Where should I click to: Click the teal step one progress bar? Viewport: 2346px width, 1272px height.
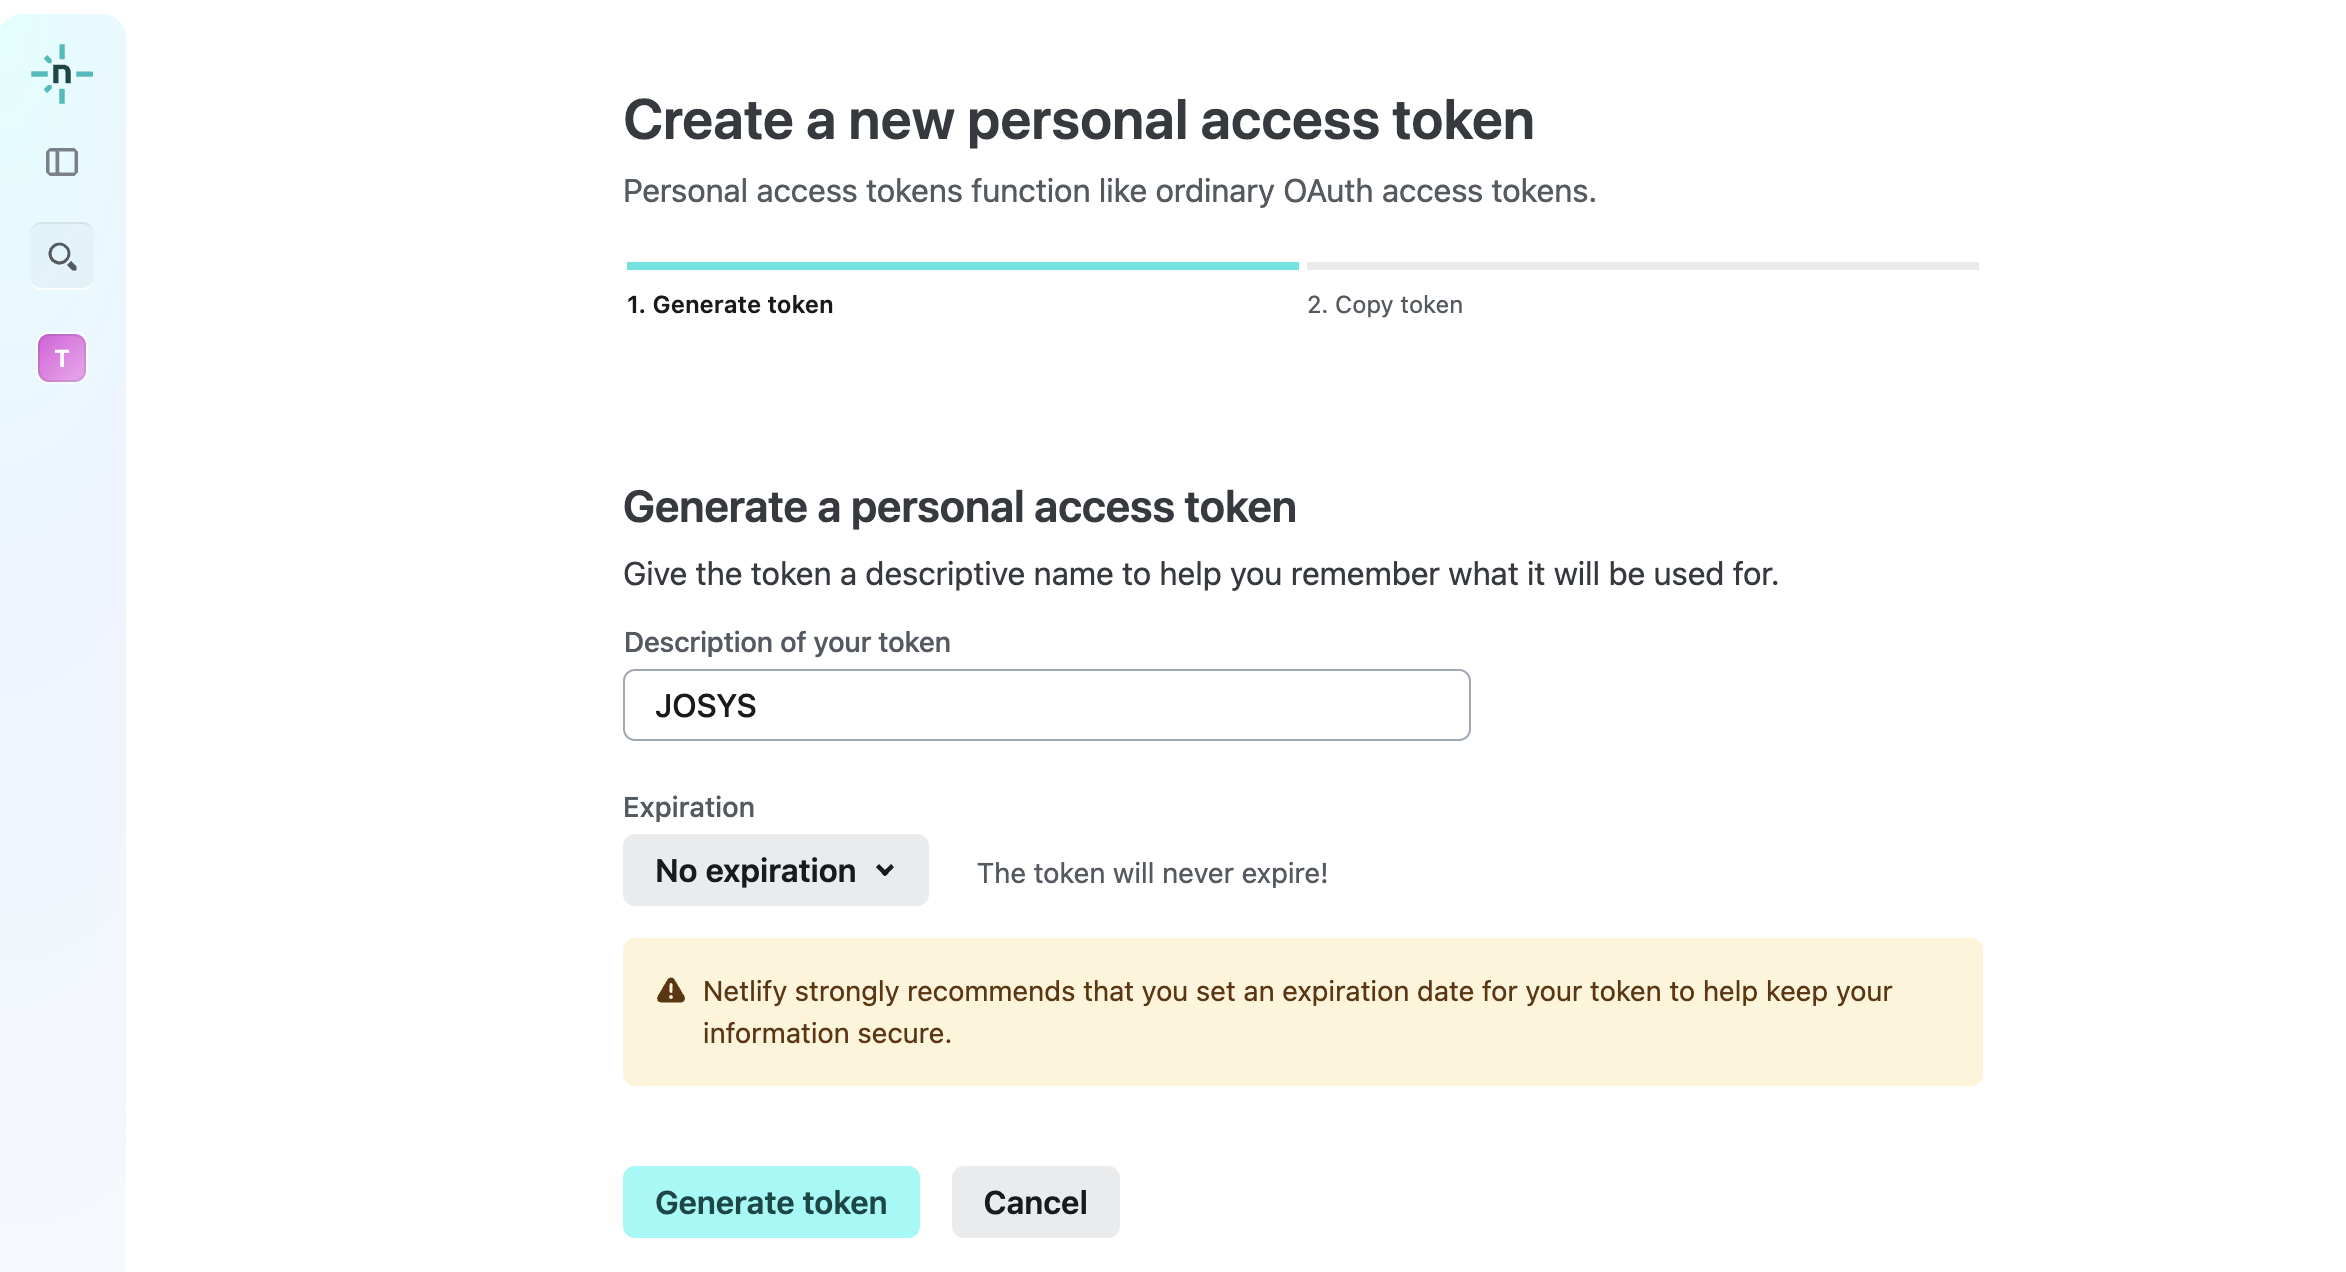pos(962,266)
